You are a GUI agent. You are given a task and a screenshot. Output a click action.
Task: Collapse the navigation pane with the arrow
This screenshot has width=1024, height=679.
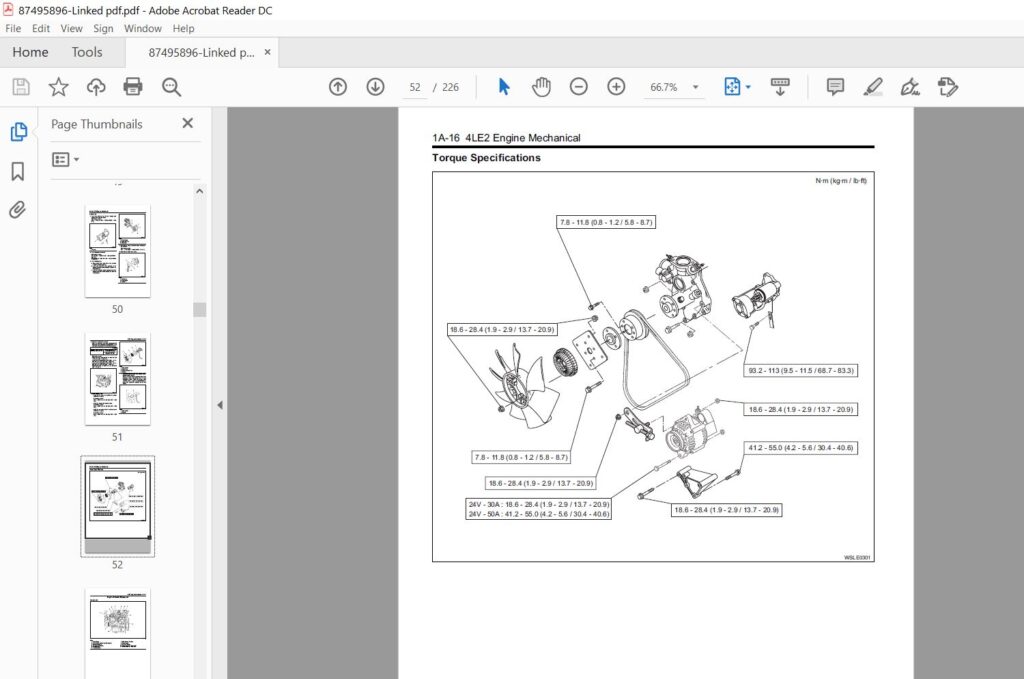pos(220,405)
